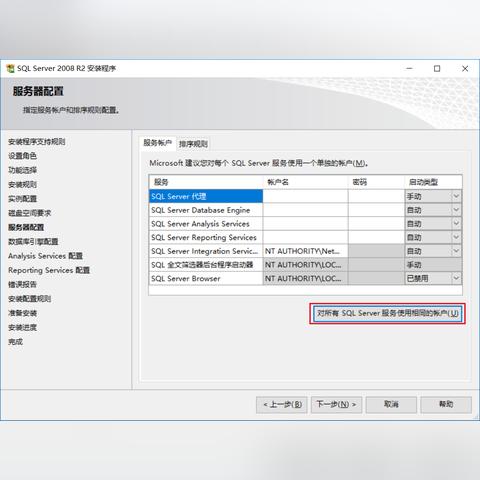Click 设置角色 step in sidebar
Image resolution: width=480 pixels, height=480 pixels.
tap(22, 156)
